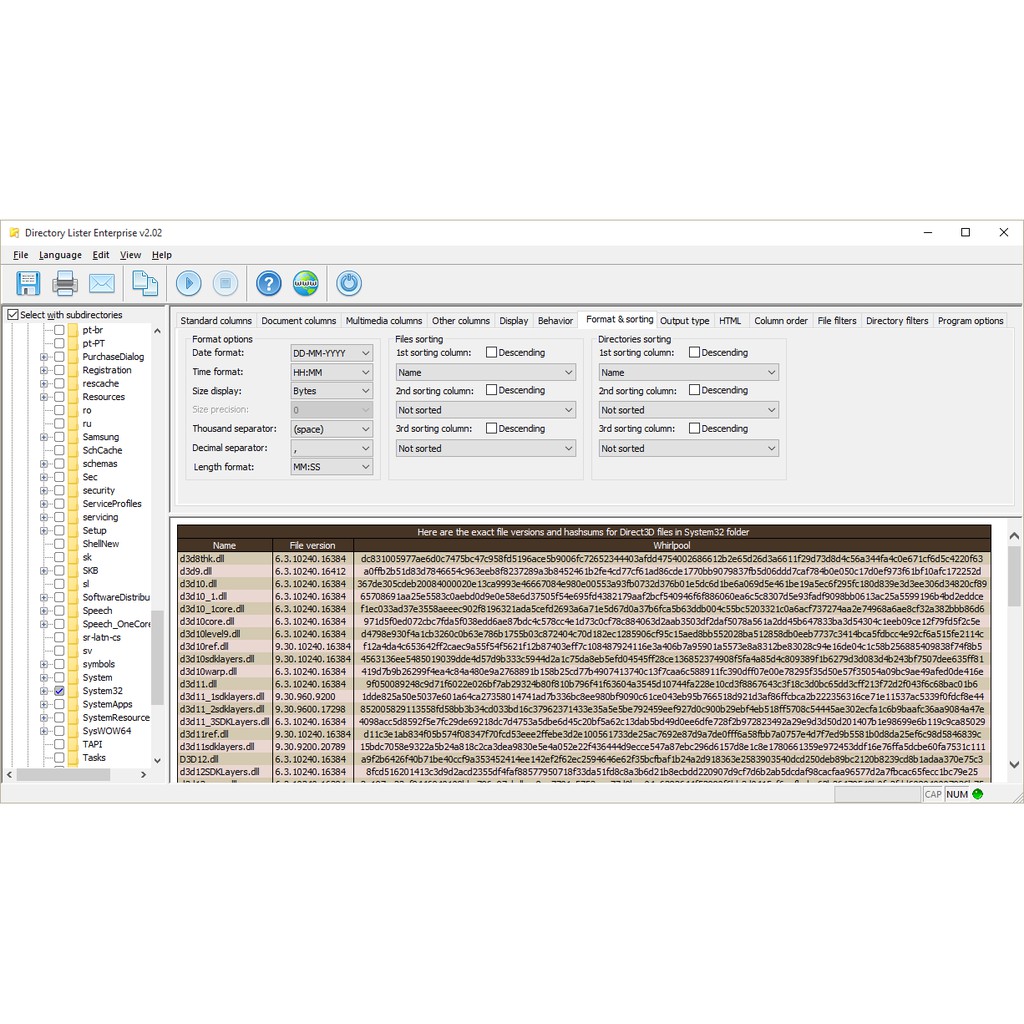The height and width of the screenshot is (1024, 1024).
Task: Click the WWW globe website icon
Action: (306, 283)
